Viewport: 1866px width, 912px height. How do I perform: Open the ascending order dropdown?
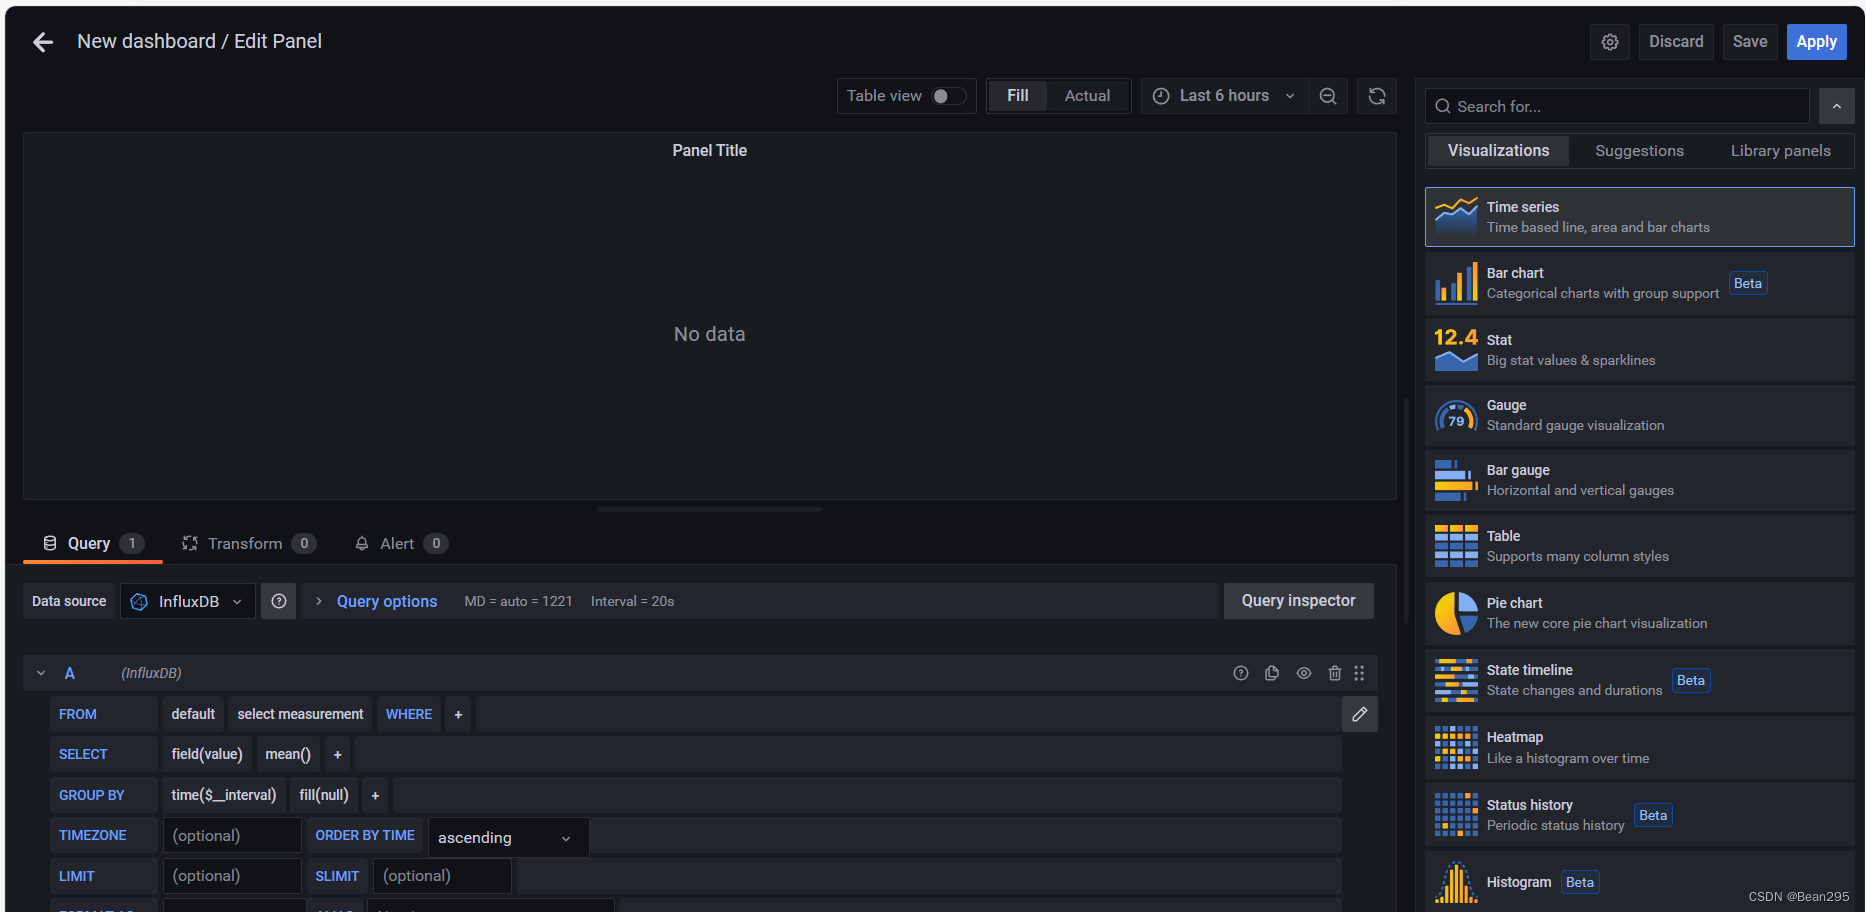[508, 837]
